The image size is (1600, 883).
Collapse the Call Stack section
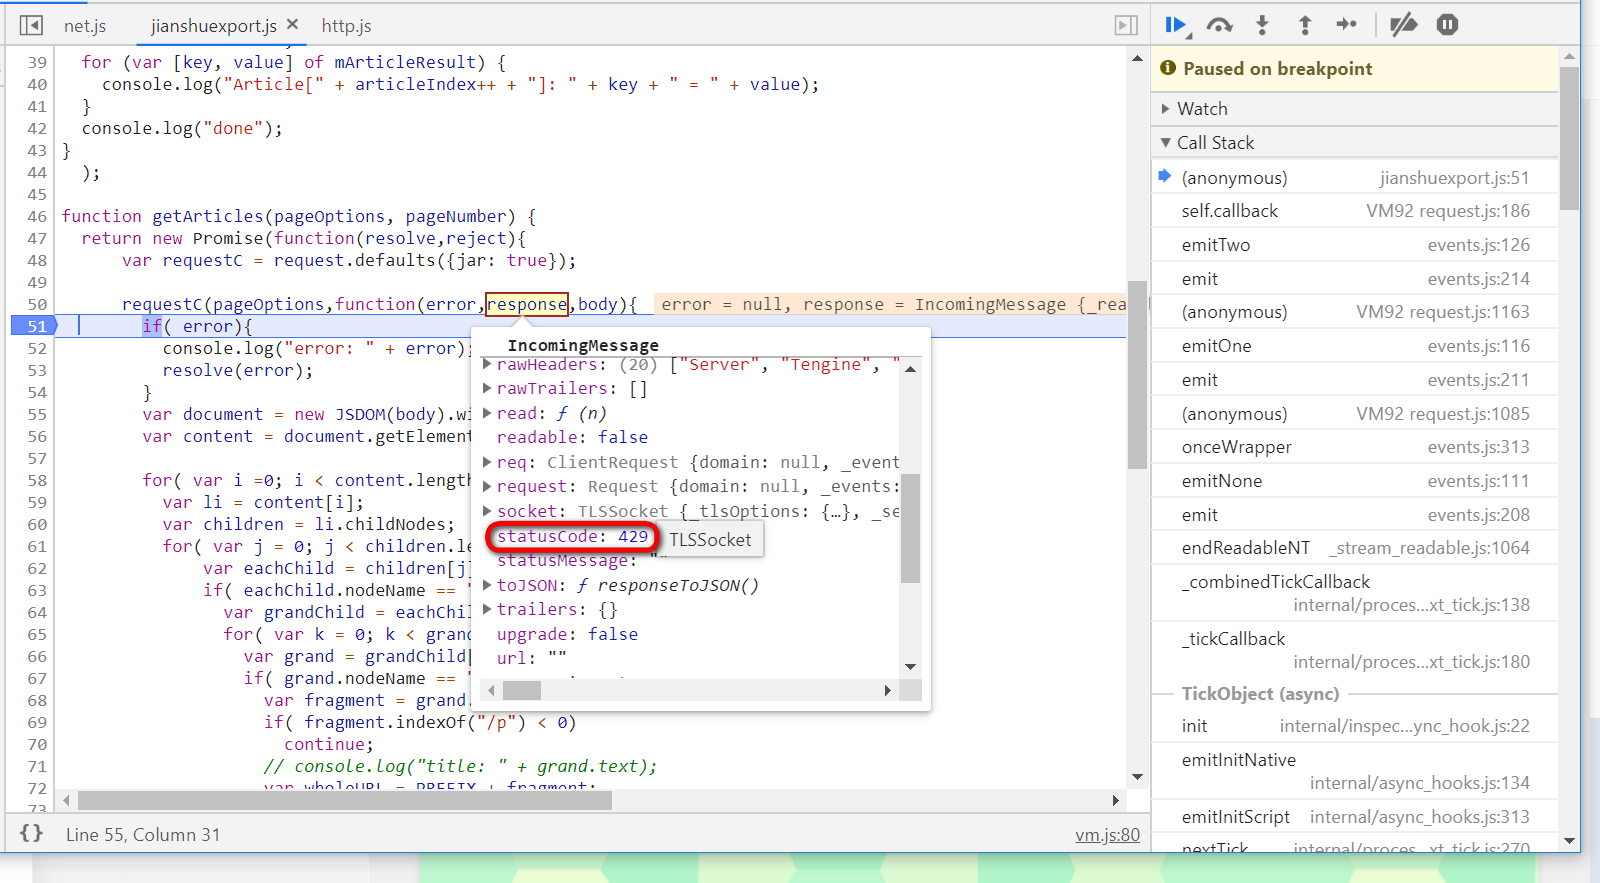(1355, 142)
